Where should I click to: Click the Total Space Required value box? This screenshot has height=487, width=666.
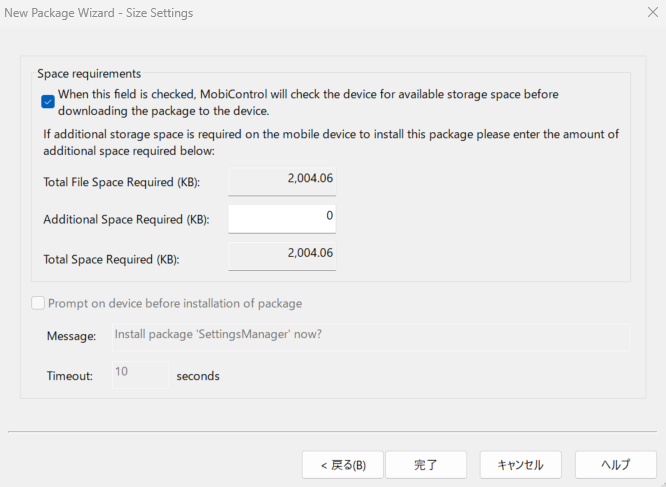282,256
